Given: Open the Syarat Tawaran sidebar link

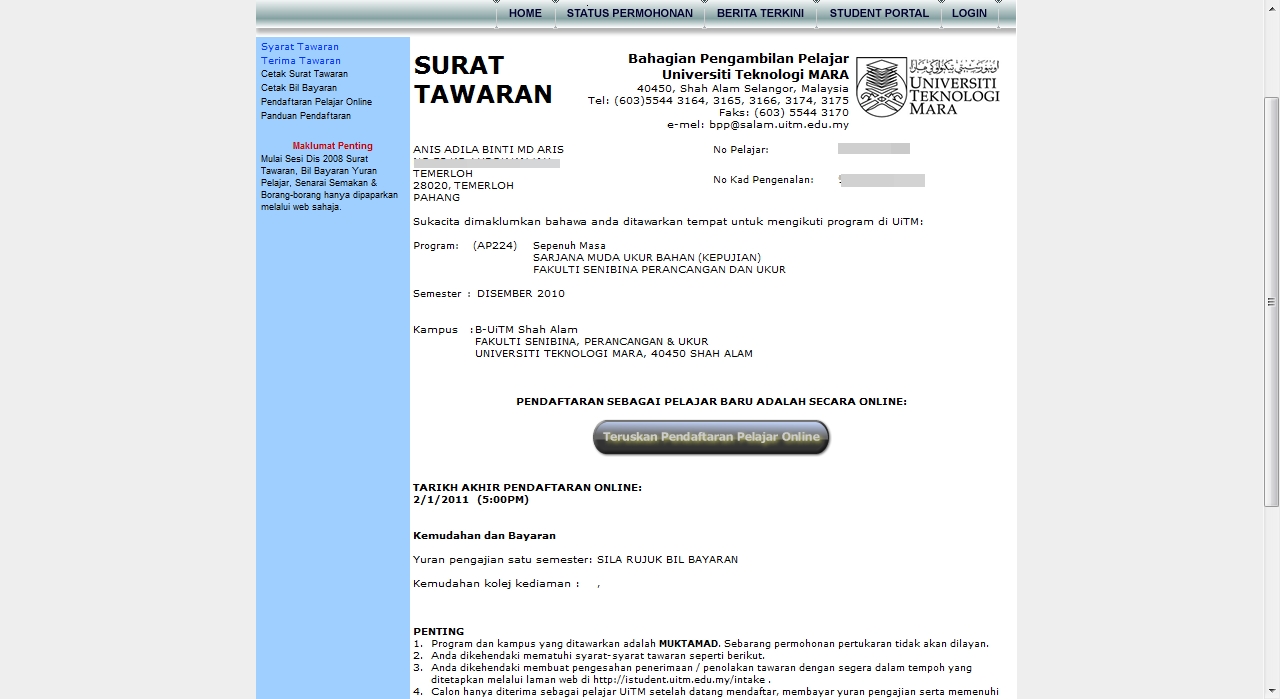Looking at the screenshot, I should click(300, 47).
